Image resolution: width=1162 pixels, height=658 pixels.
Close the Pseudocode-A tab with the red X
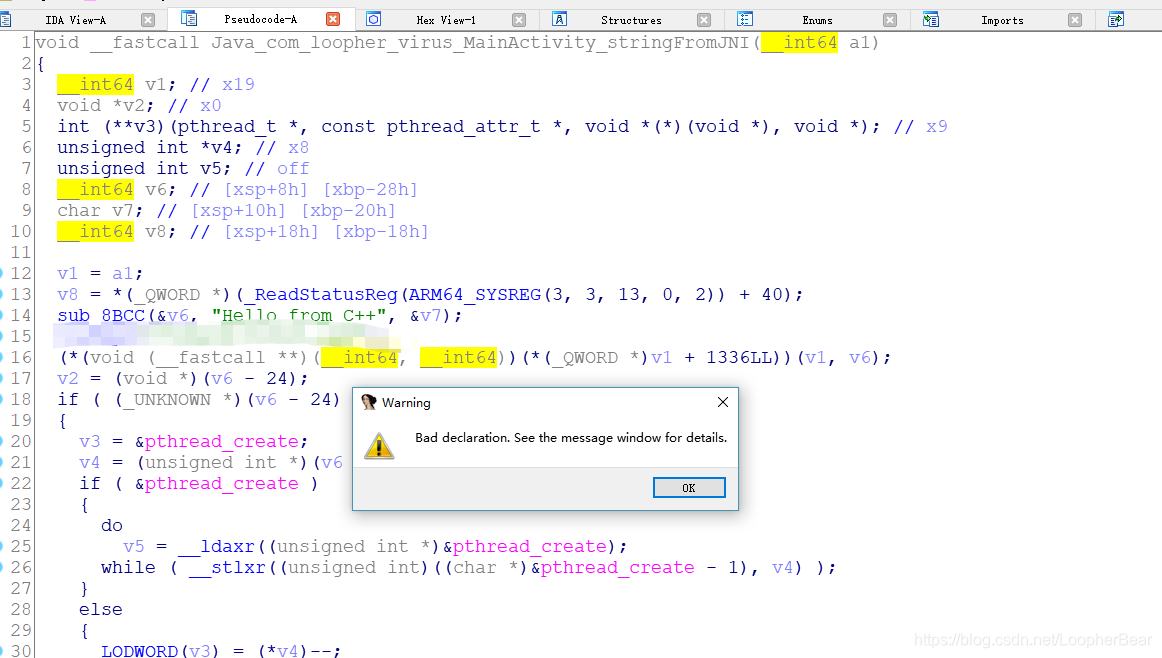click(x=333, y=19)
